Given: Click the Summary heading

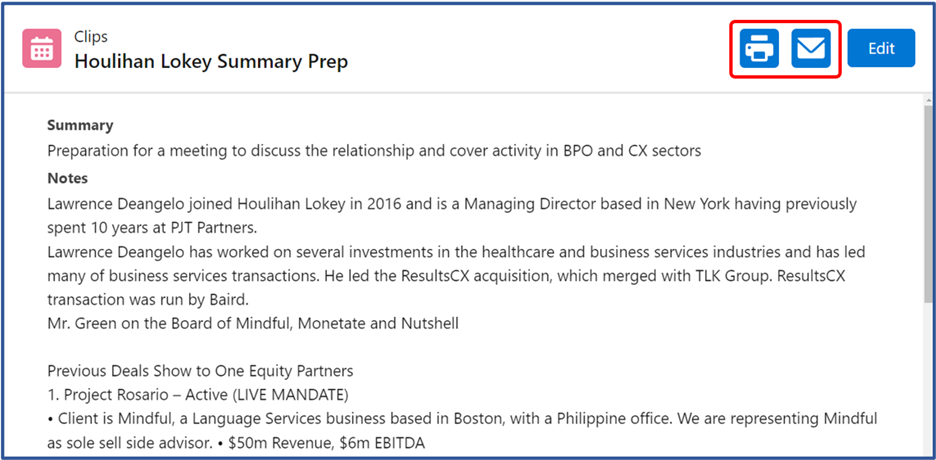Looking at the screenshot, I should 80,125.
